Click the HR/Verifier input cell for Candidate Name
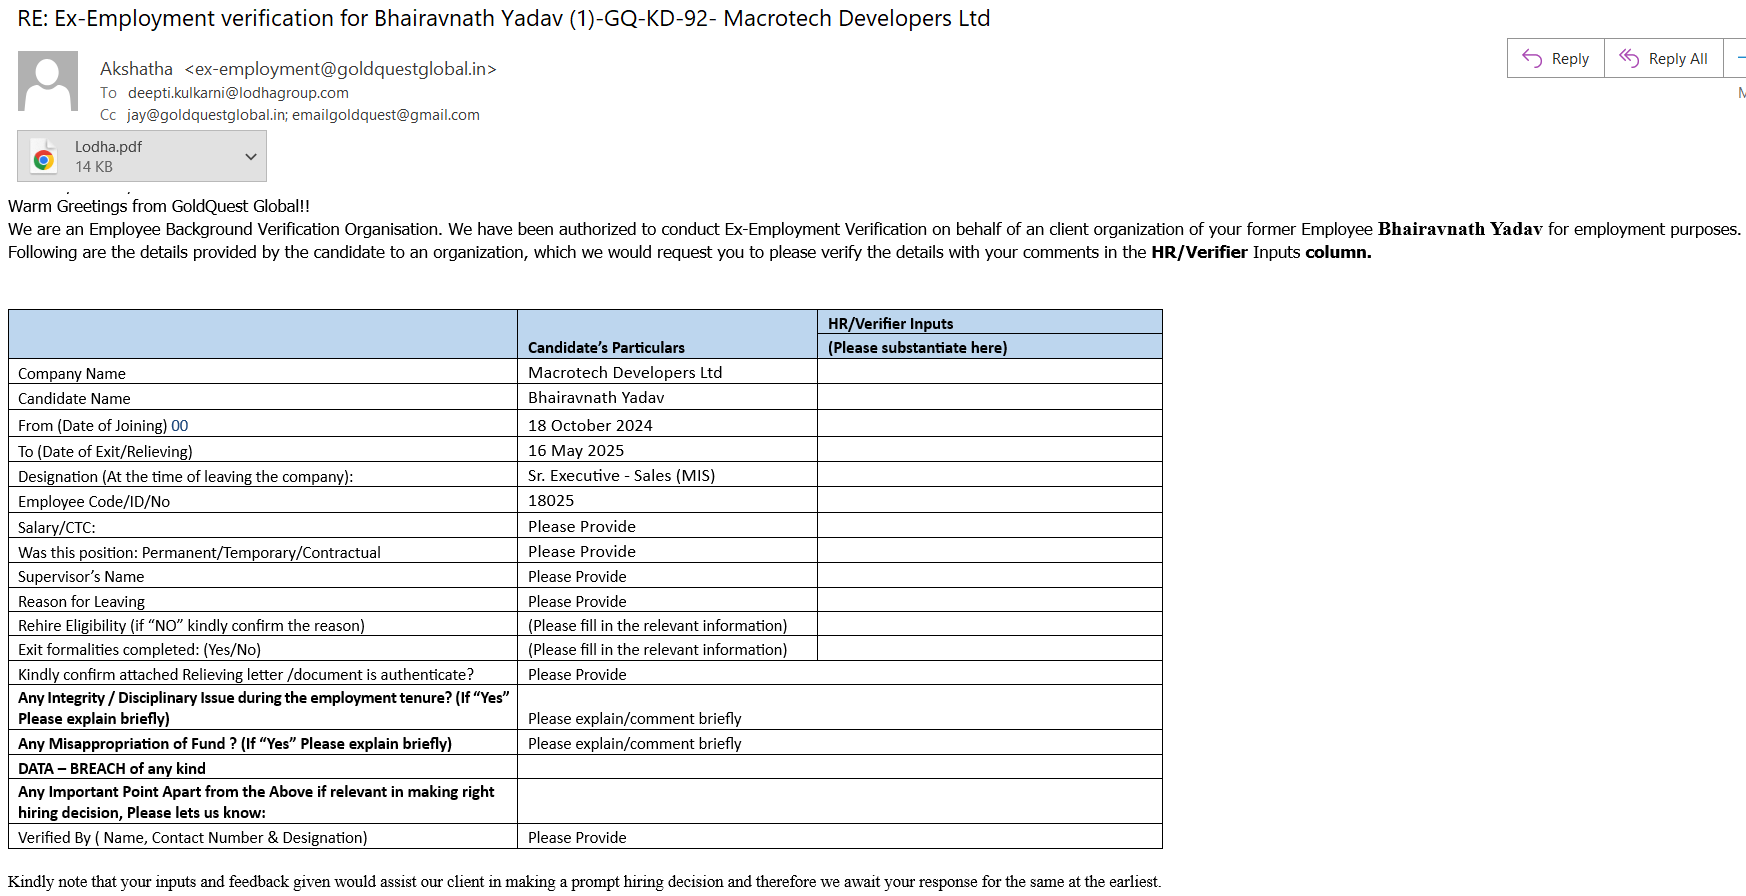 (989, 397)
